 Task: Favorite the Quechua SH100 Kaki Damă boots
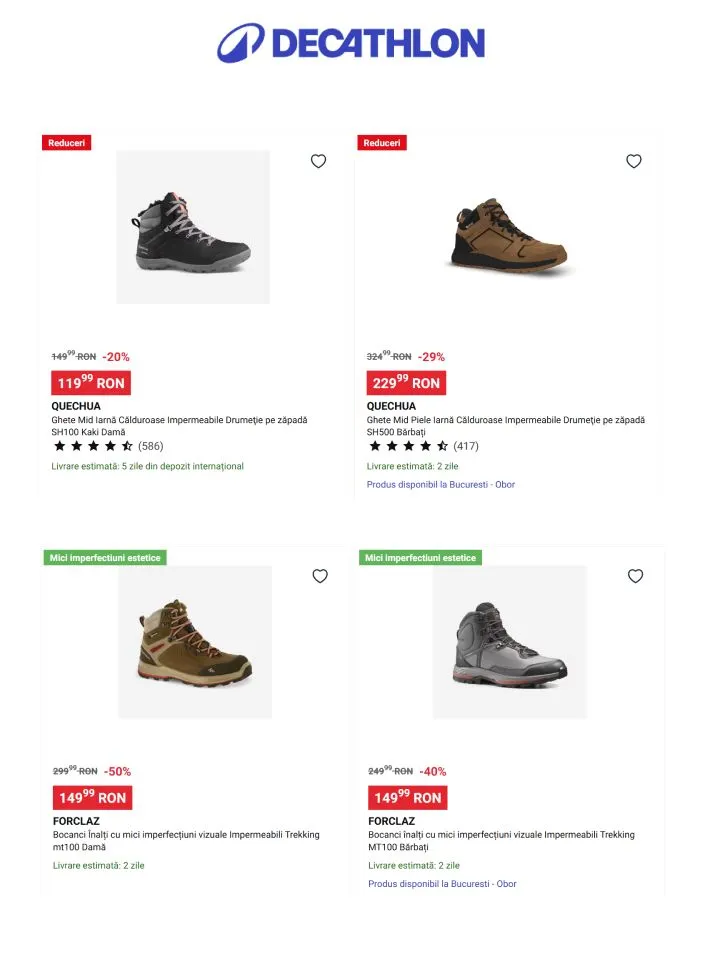pyautogui.click(x=318, y=161)
